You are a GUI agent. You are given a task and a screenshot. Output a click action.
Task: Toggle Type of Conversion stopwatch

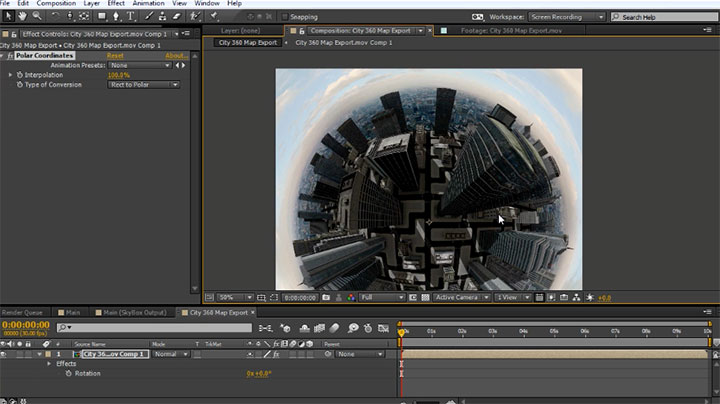[x=20, y=84]
